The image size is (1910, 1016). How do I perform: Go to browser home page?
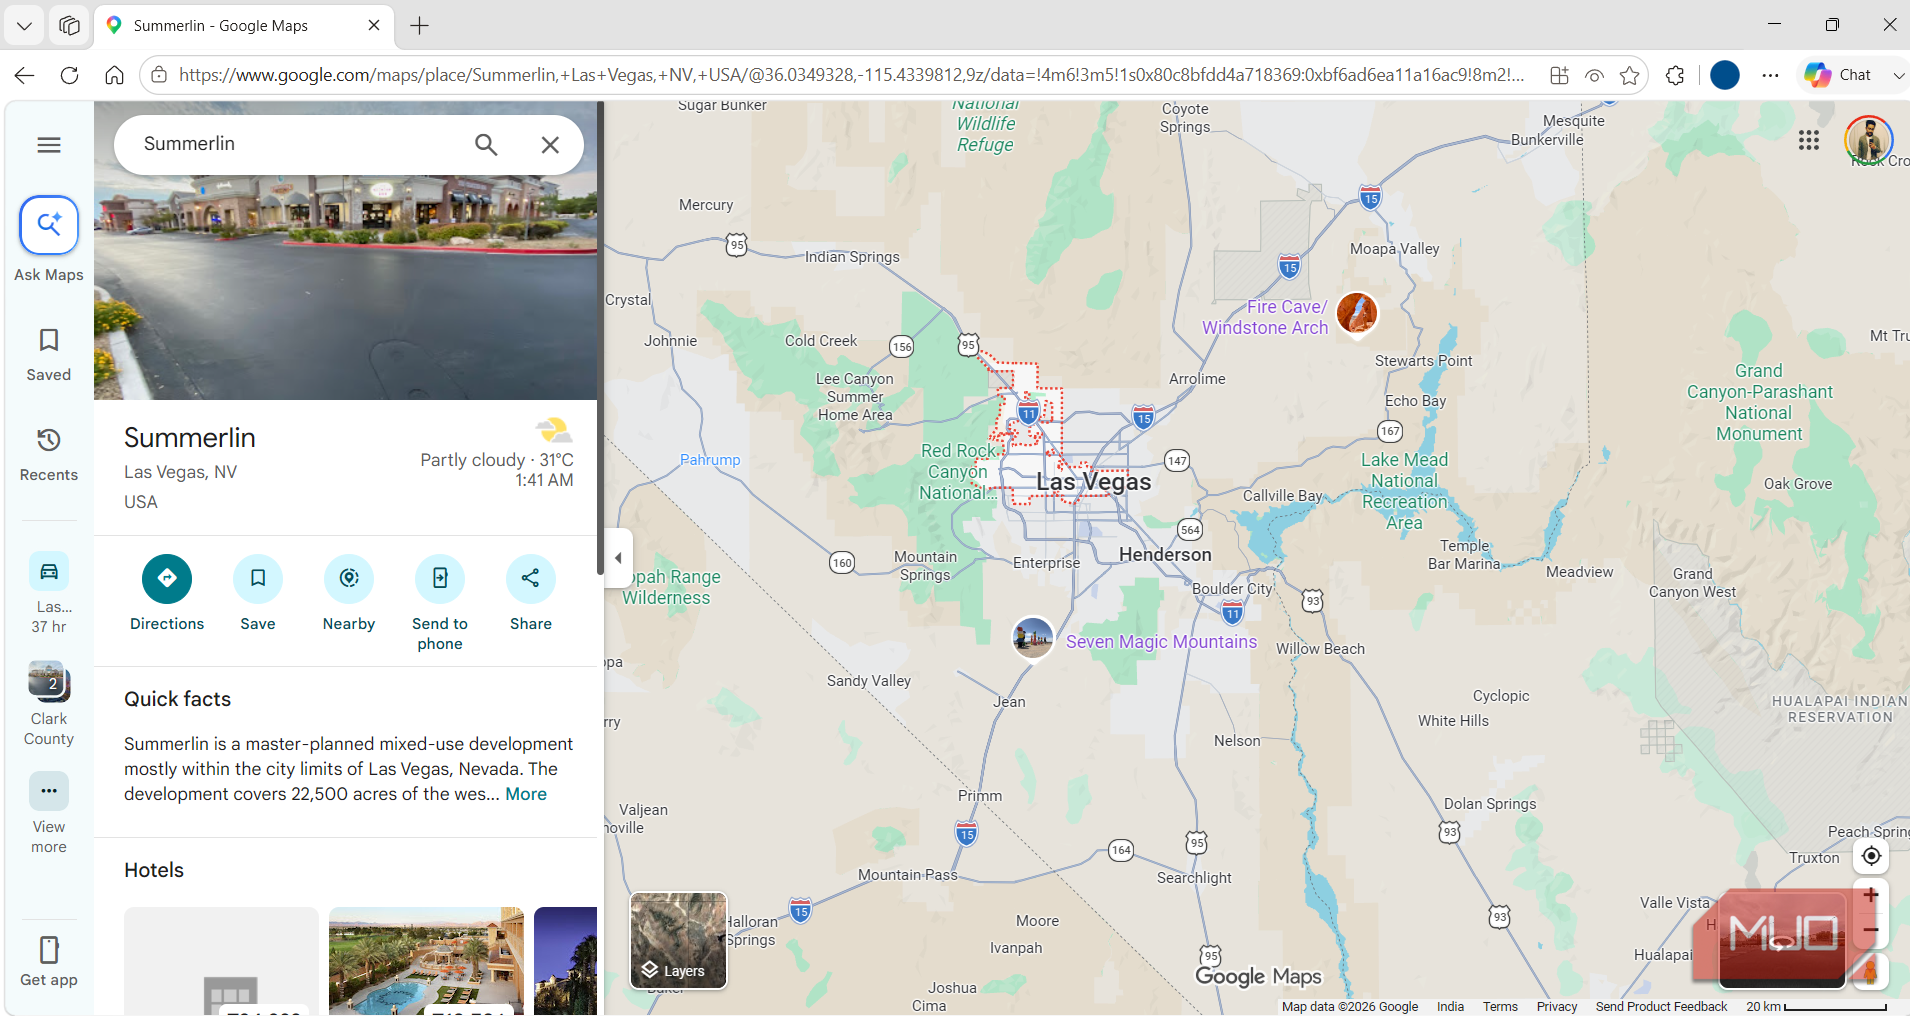tap(114, 75)
